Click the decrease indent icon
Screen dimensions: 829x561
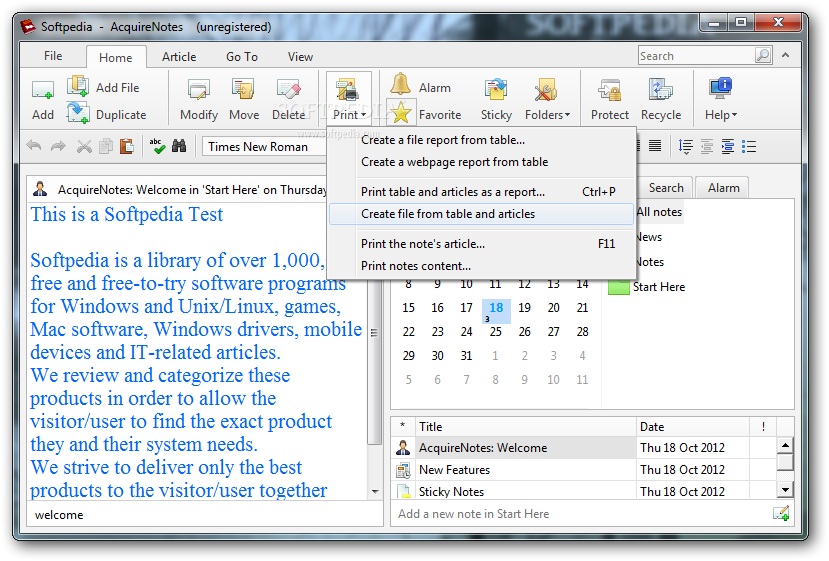point(707,146)
